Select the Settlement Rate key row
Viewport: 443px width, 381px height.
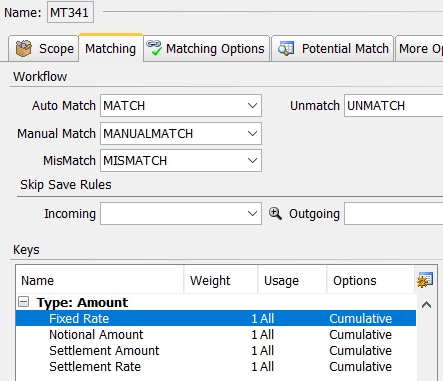click(x=216, y=366)
